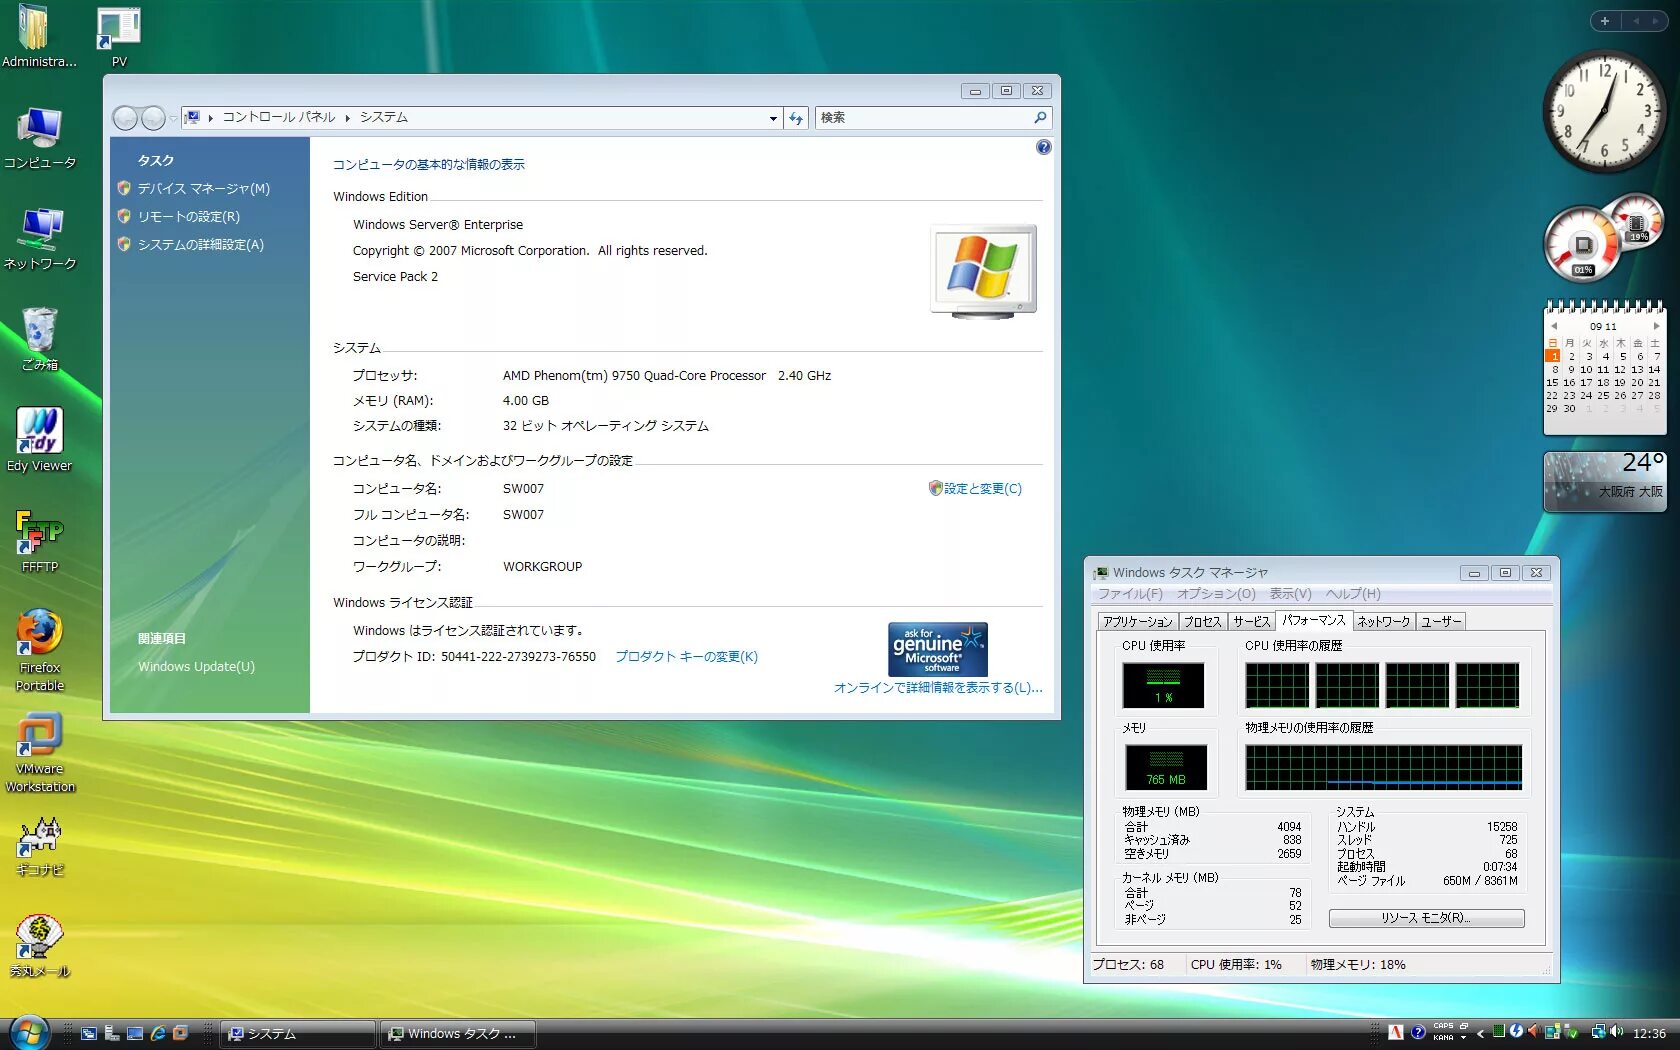Viewport: 1680px width, 1050px height.
Task: Open ヘルプ(H) menu in Task Manager
Action: tap(1353, 594)
